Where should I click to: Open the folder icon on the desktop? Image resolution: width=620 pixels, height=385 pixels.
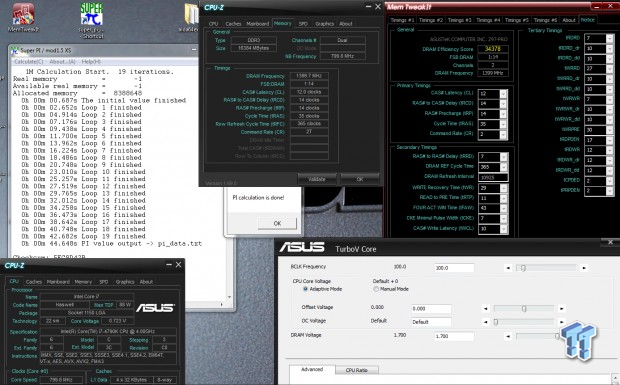pyautogui.click(x=191, y=17)
